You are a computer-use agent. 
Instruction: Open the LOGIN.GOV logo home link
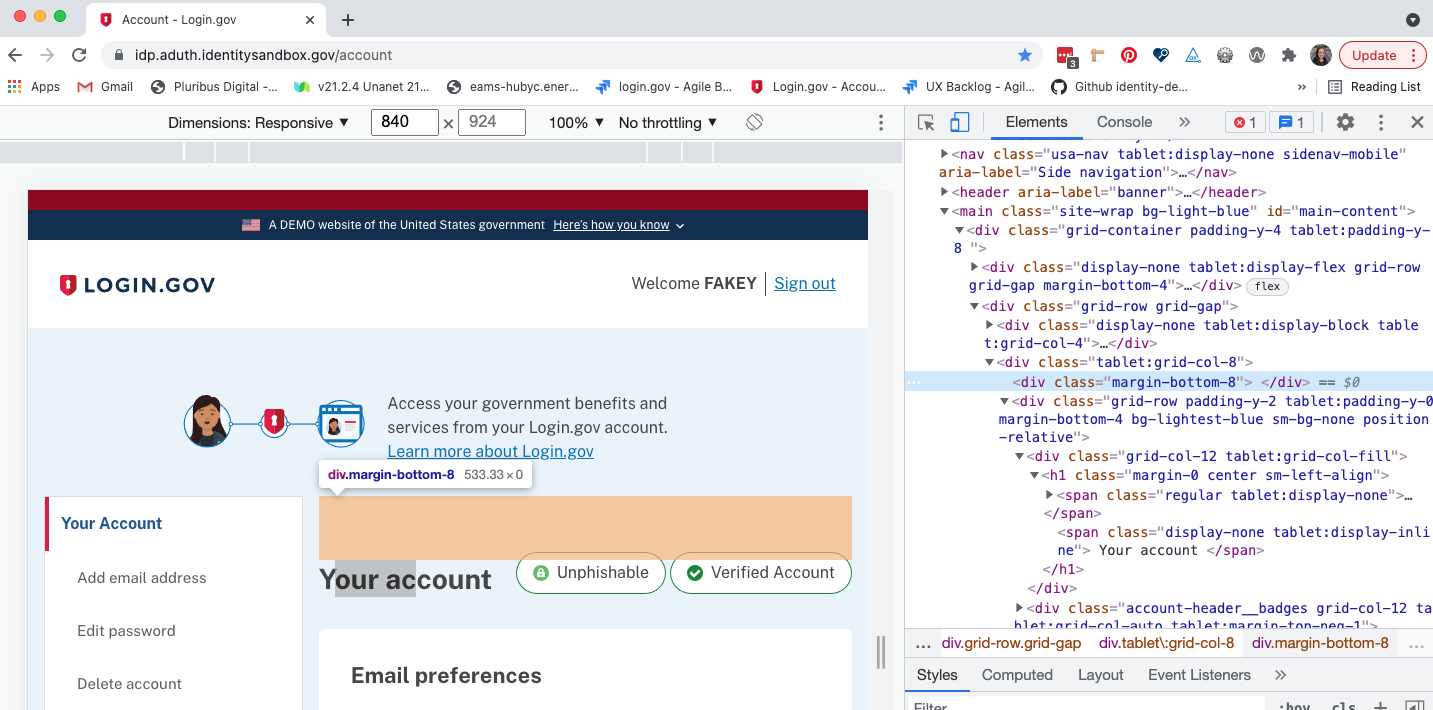point(137,285)
